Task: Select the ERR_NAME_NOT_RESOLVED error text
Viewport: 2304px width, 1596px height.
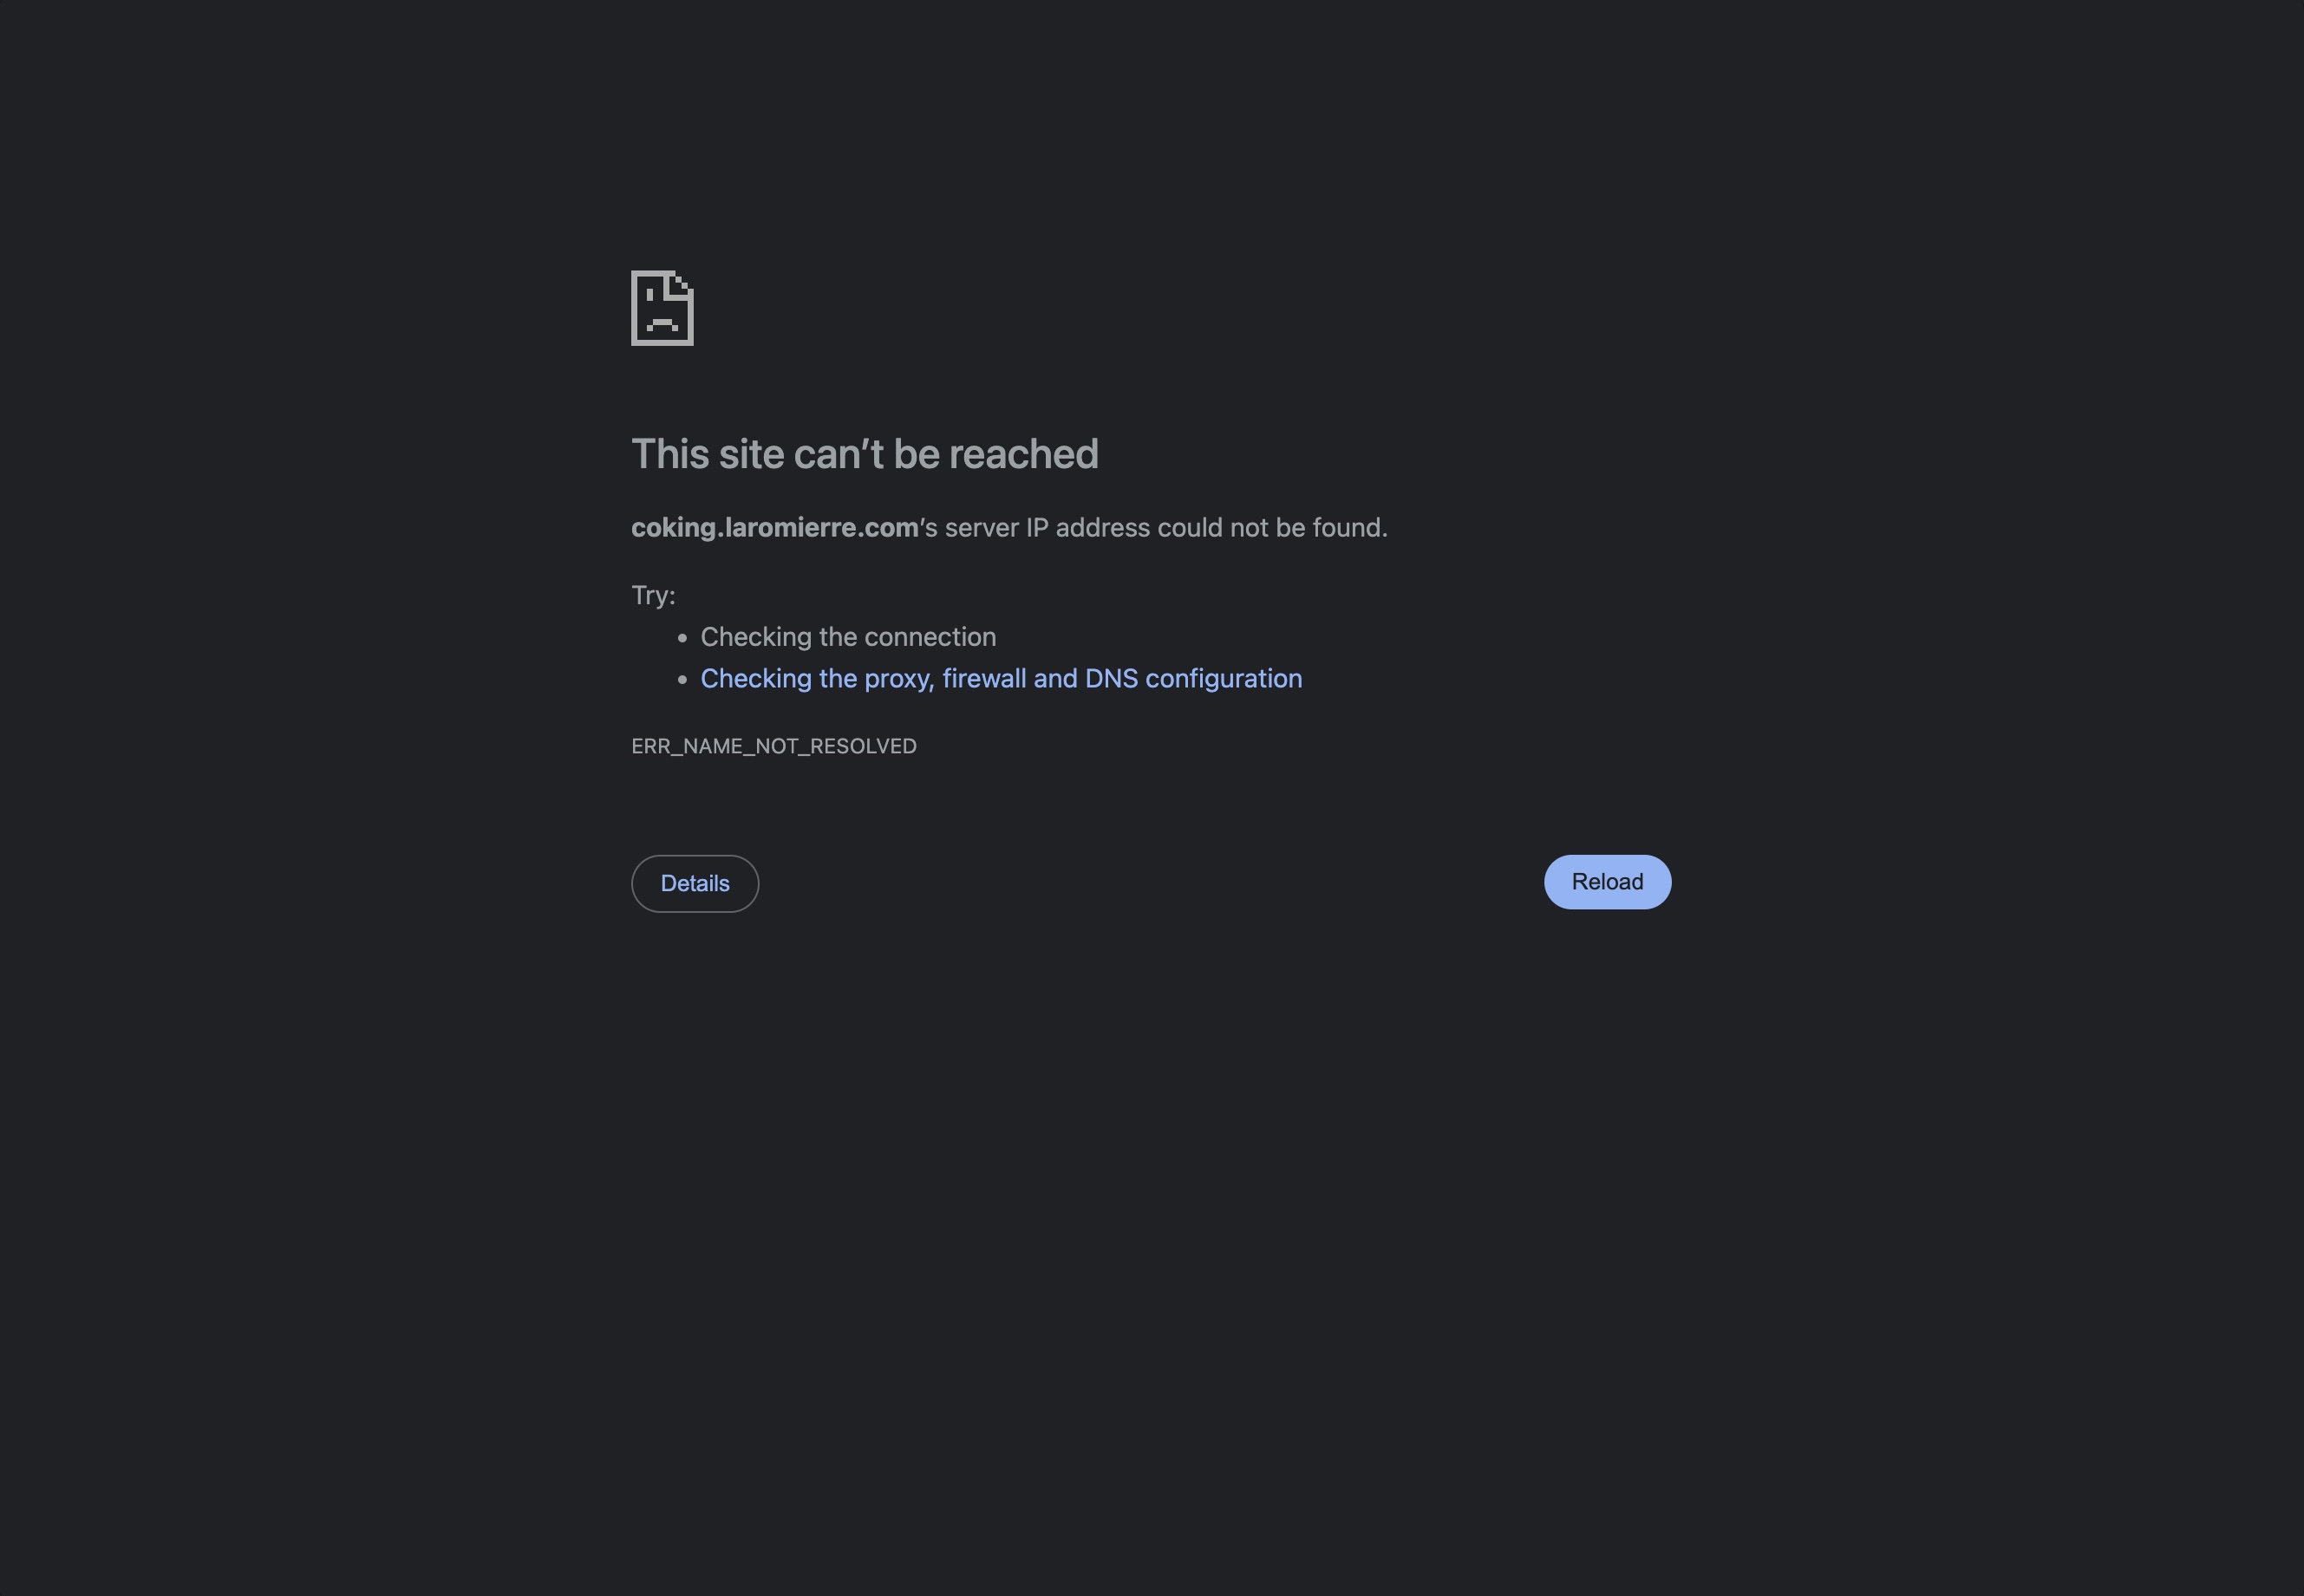Action: click(773, 746)
